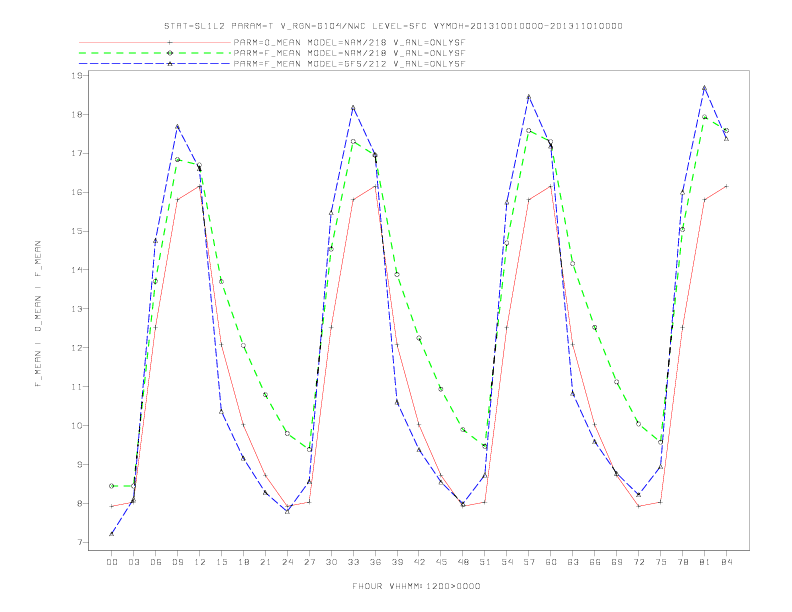This screenshot has width=792, height=612.
Task: Click the x-axis tick label 09
Action: pyautogui.click(x=177, y=562)
